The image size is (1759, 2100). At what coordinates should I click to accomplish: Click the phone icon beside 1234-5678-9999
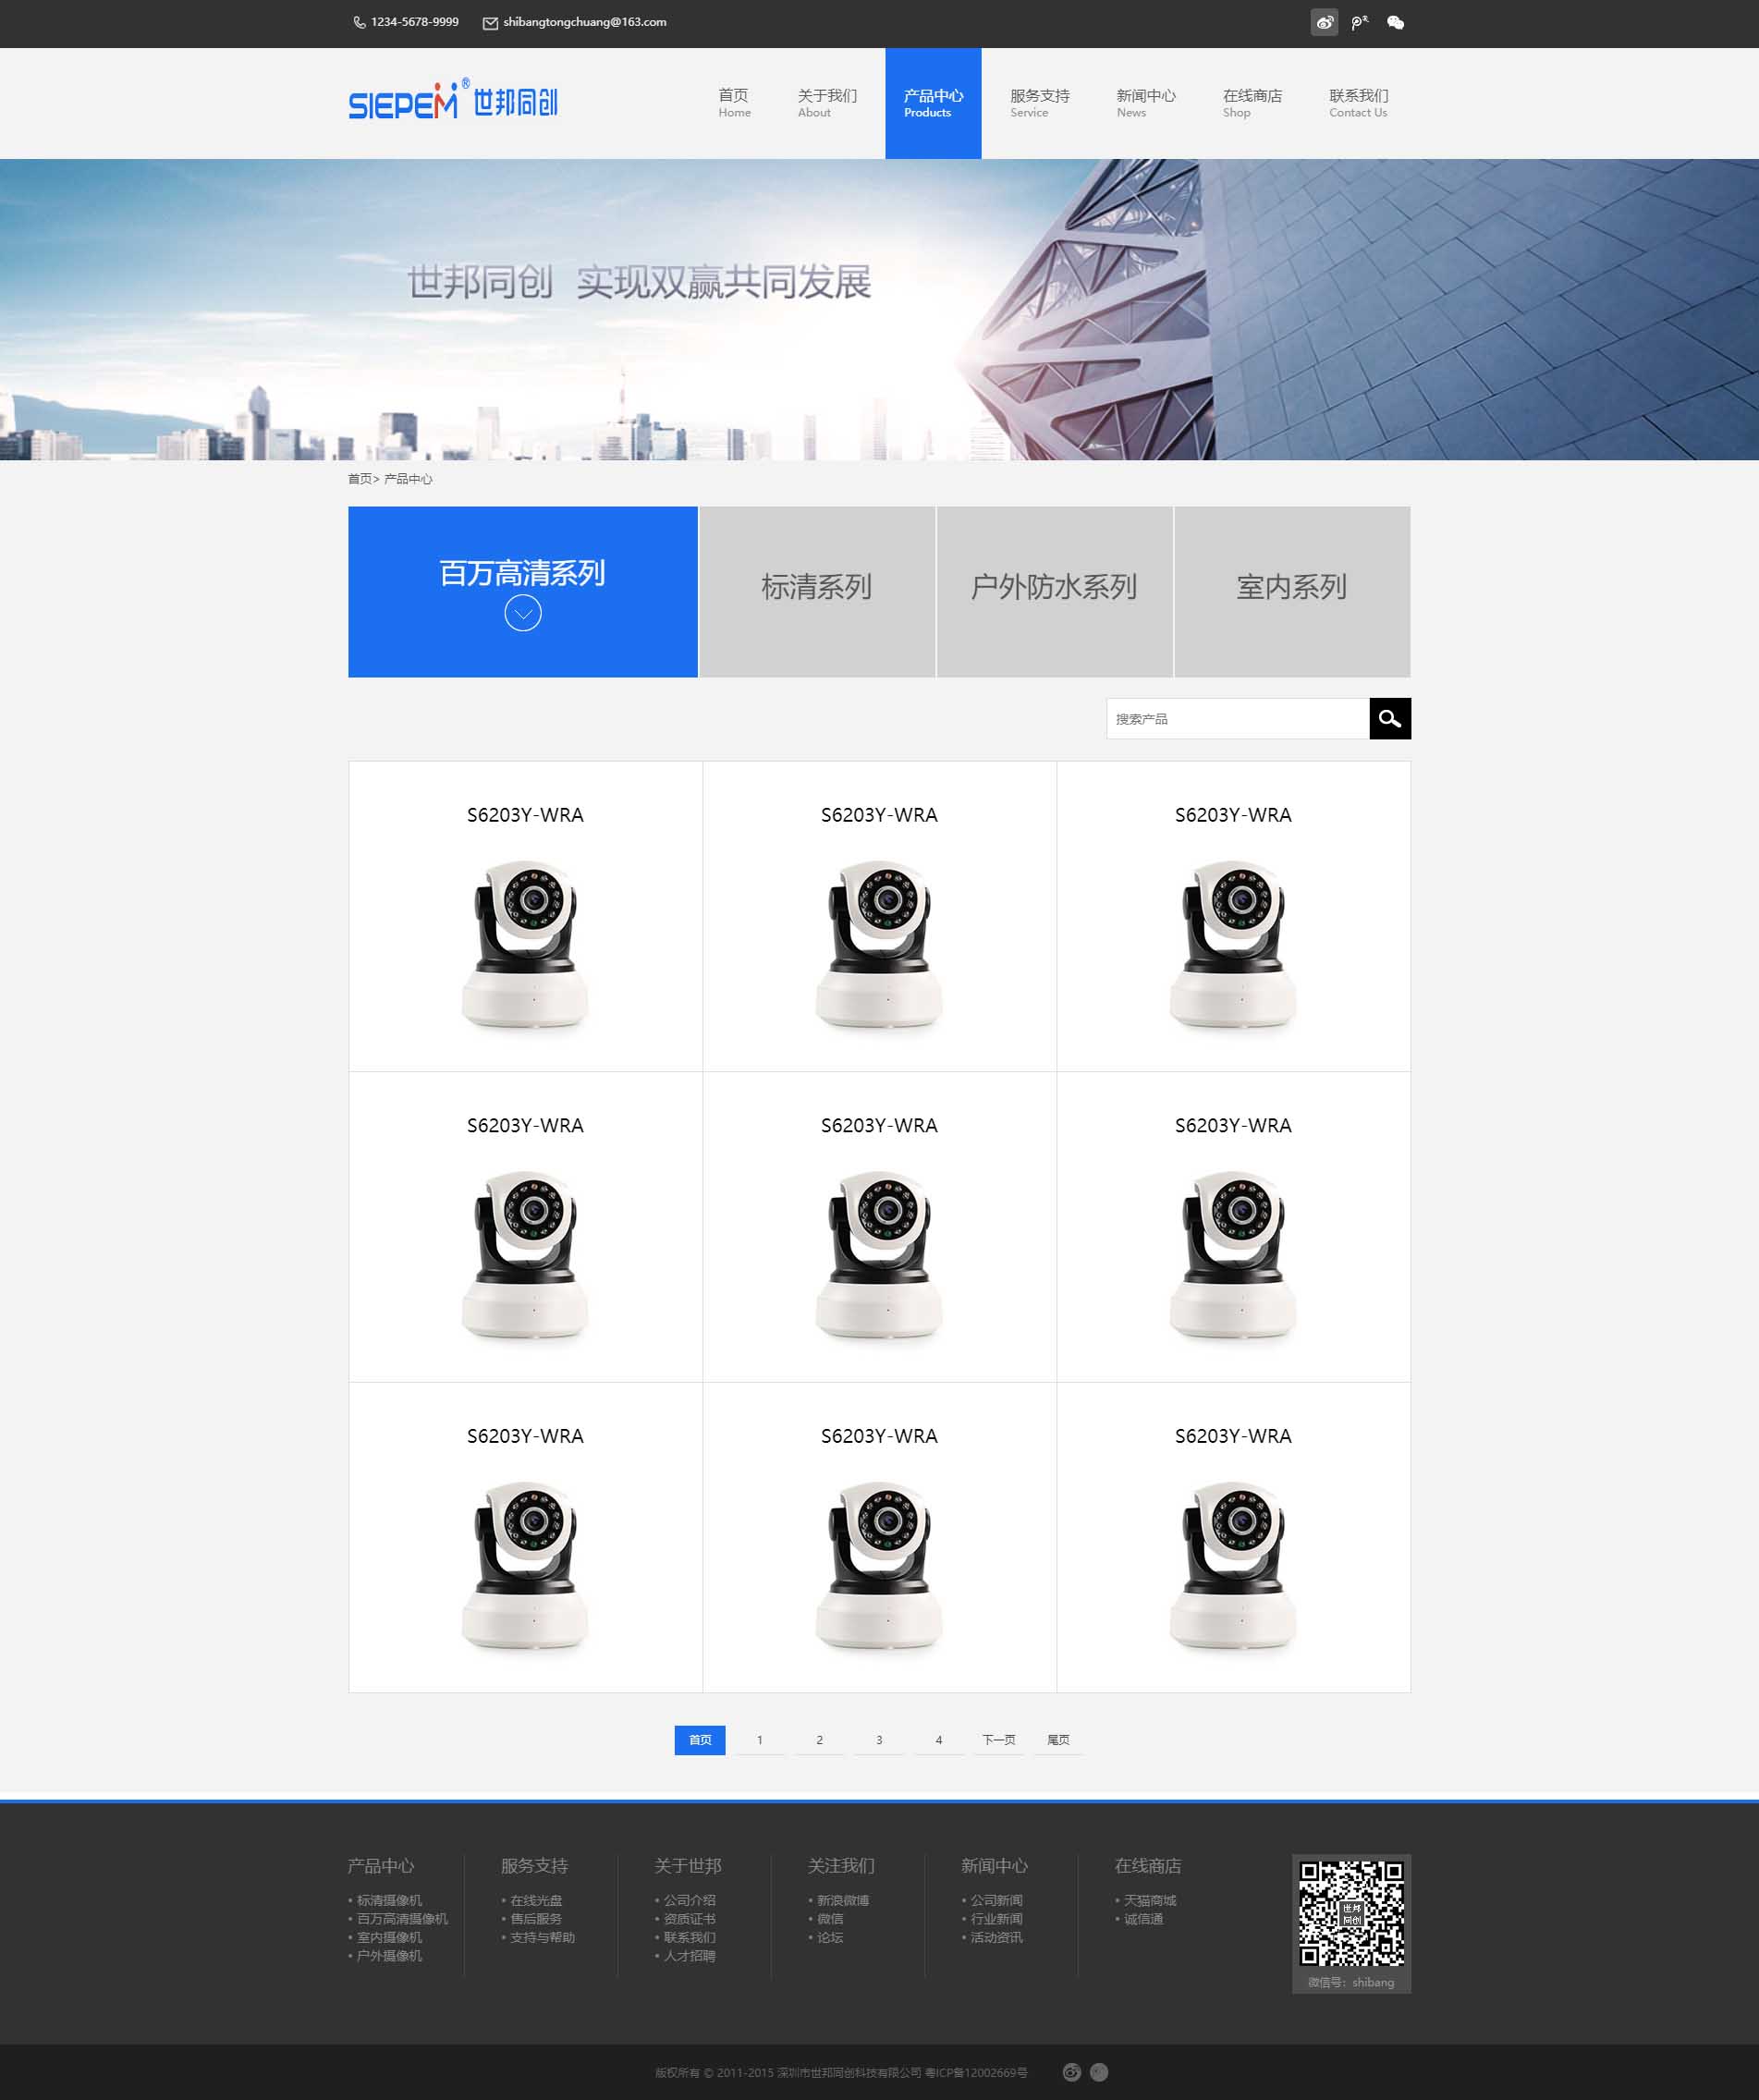tap(359, 23)
